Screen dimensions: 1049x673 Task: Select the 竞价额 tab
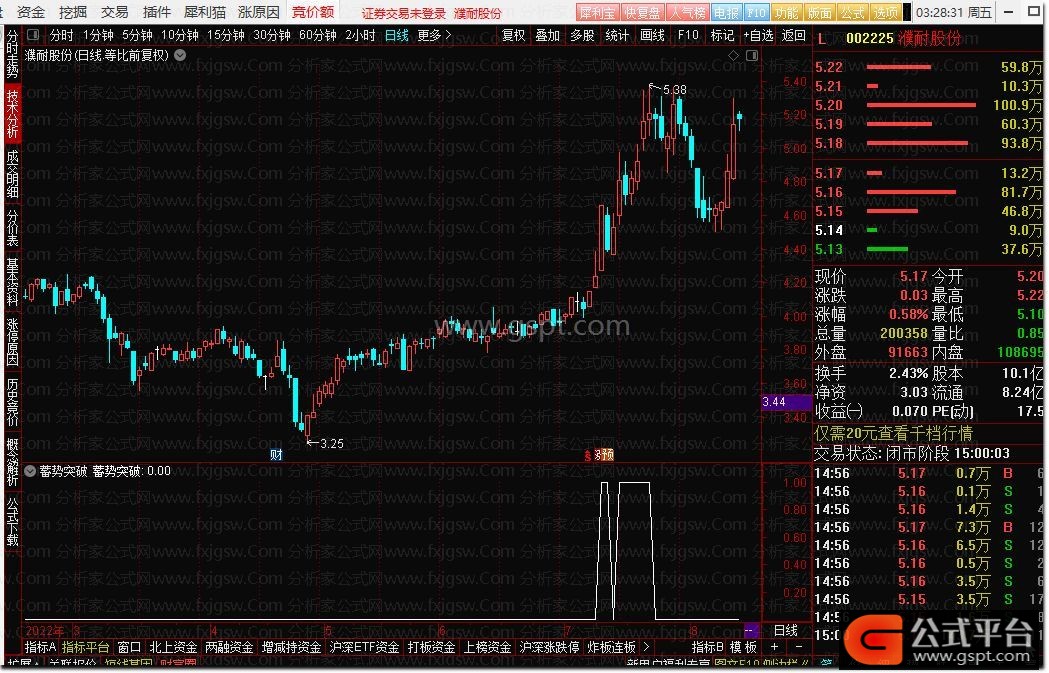coord(313,12)
